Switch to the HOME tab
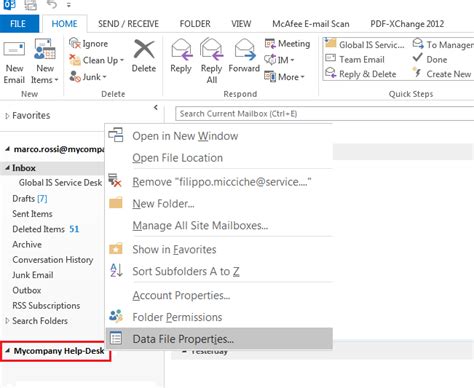 [x=64, y=24]
